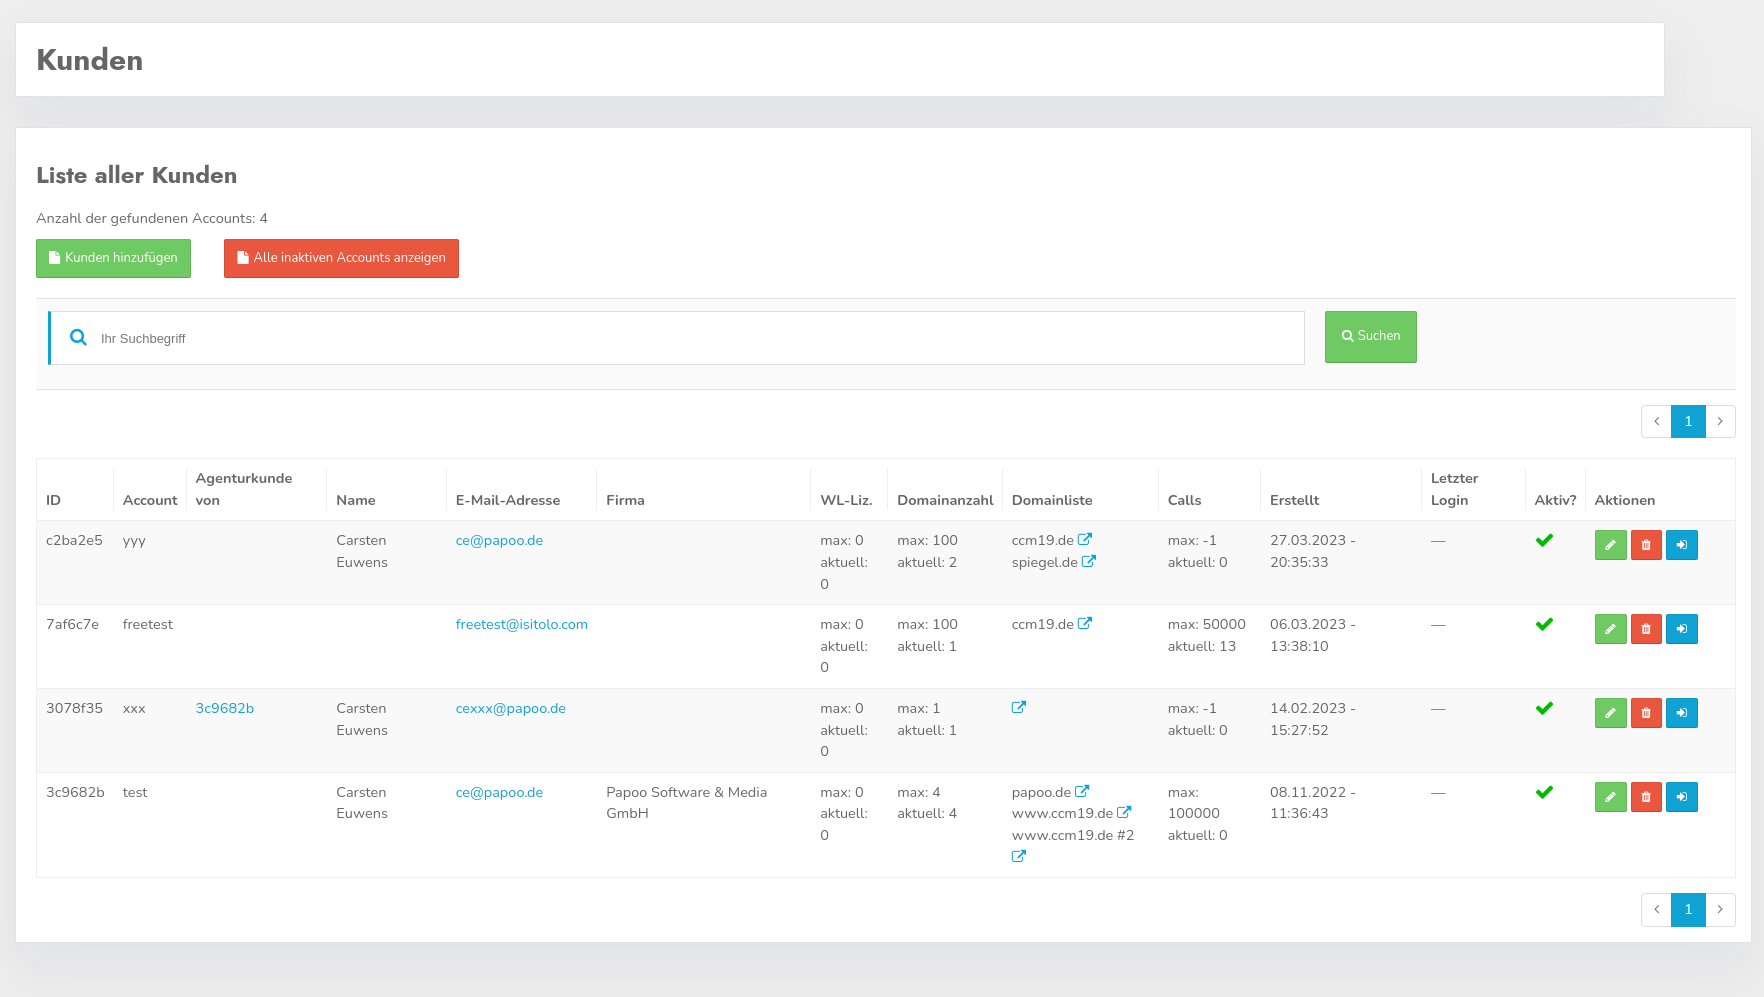Open external link icon next to papoo.de

click(1082, 792)
